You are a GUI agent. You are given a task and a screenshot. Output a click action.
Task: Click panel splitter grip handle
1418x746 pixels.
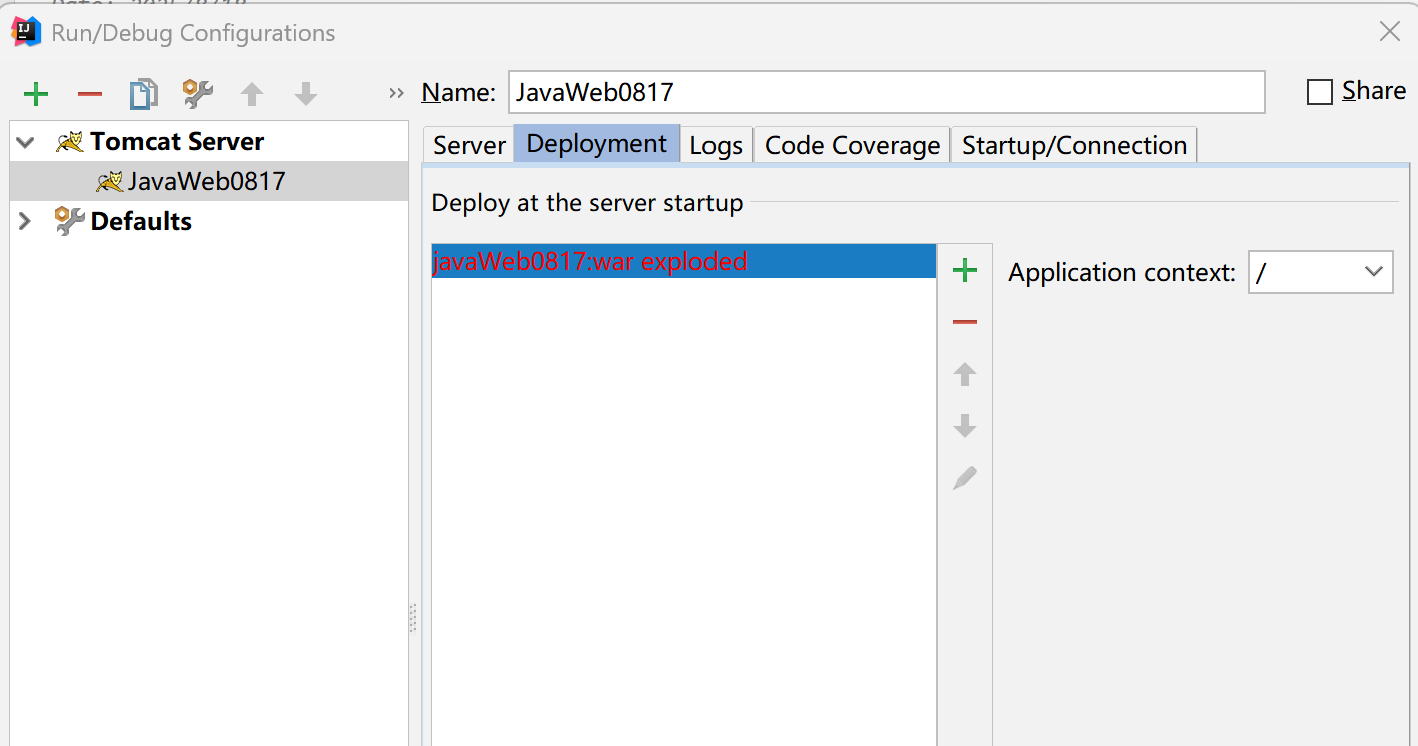point(412,618)
